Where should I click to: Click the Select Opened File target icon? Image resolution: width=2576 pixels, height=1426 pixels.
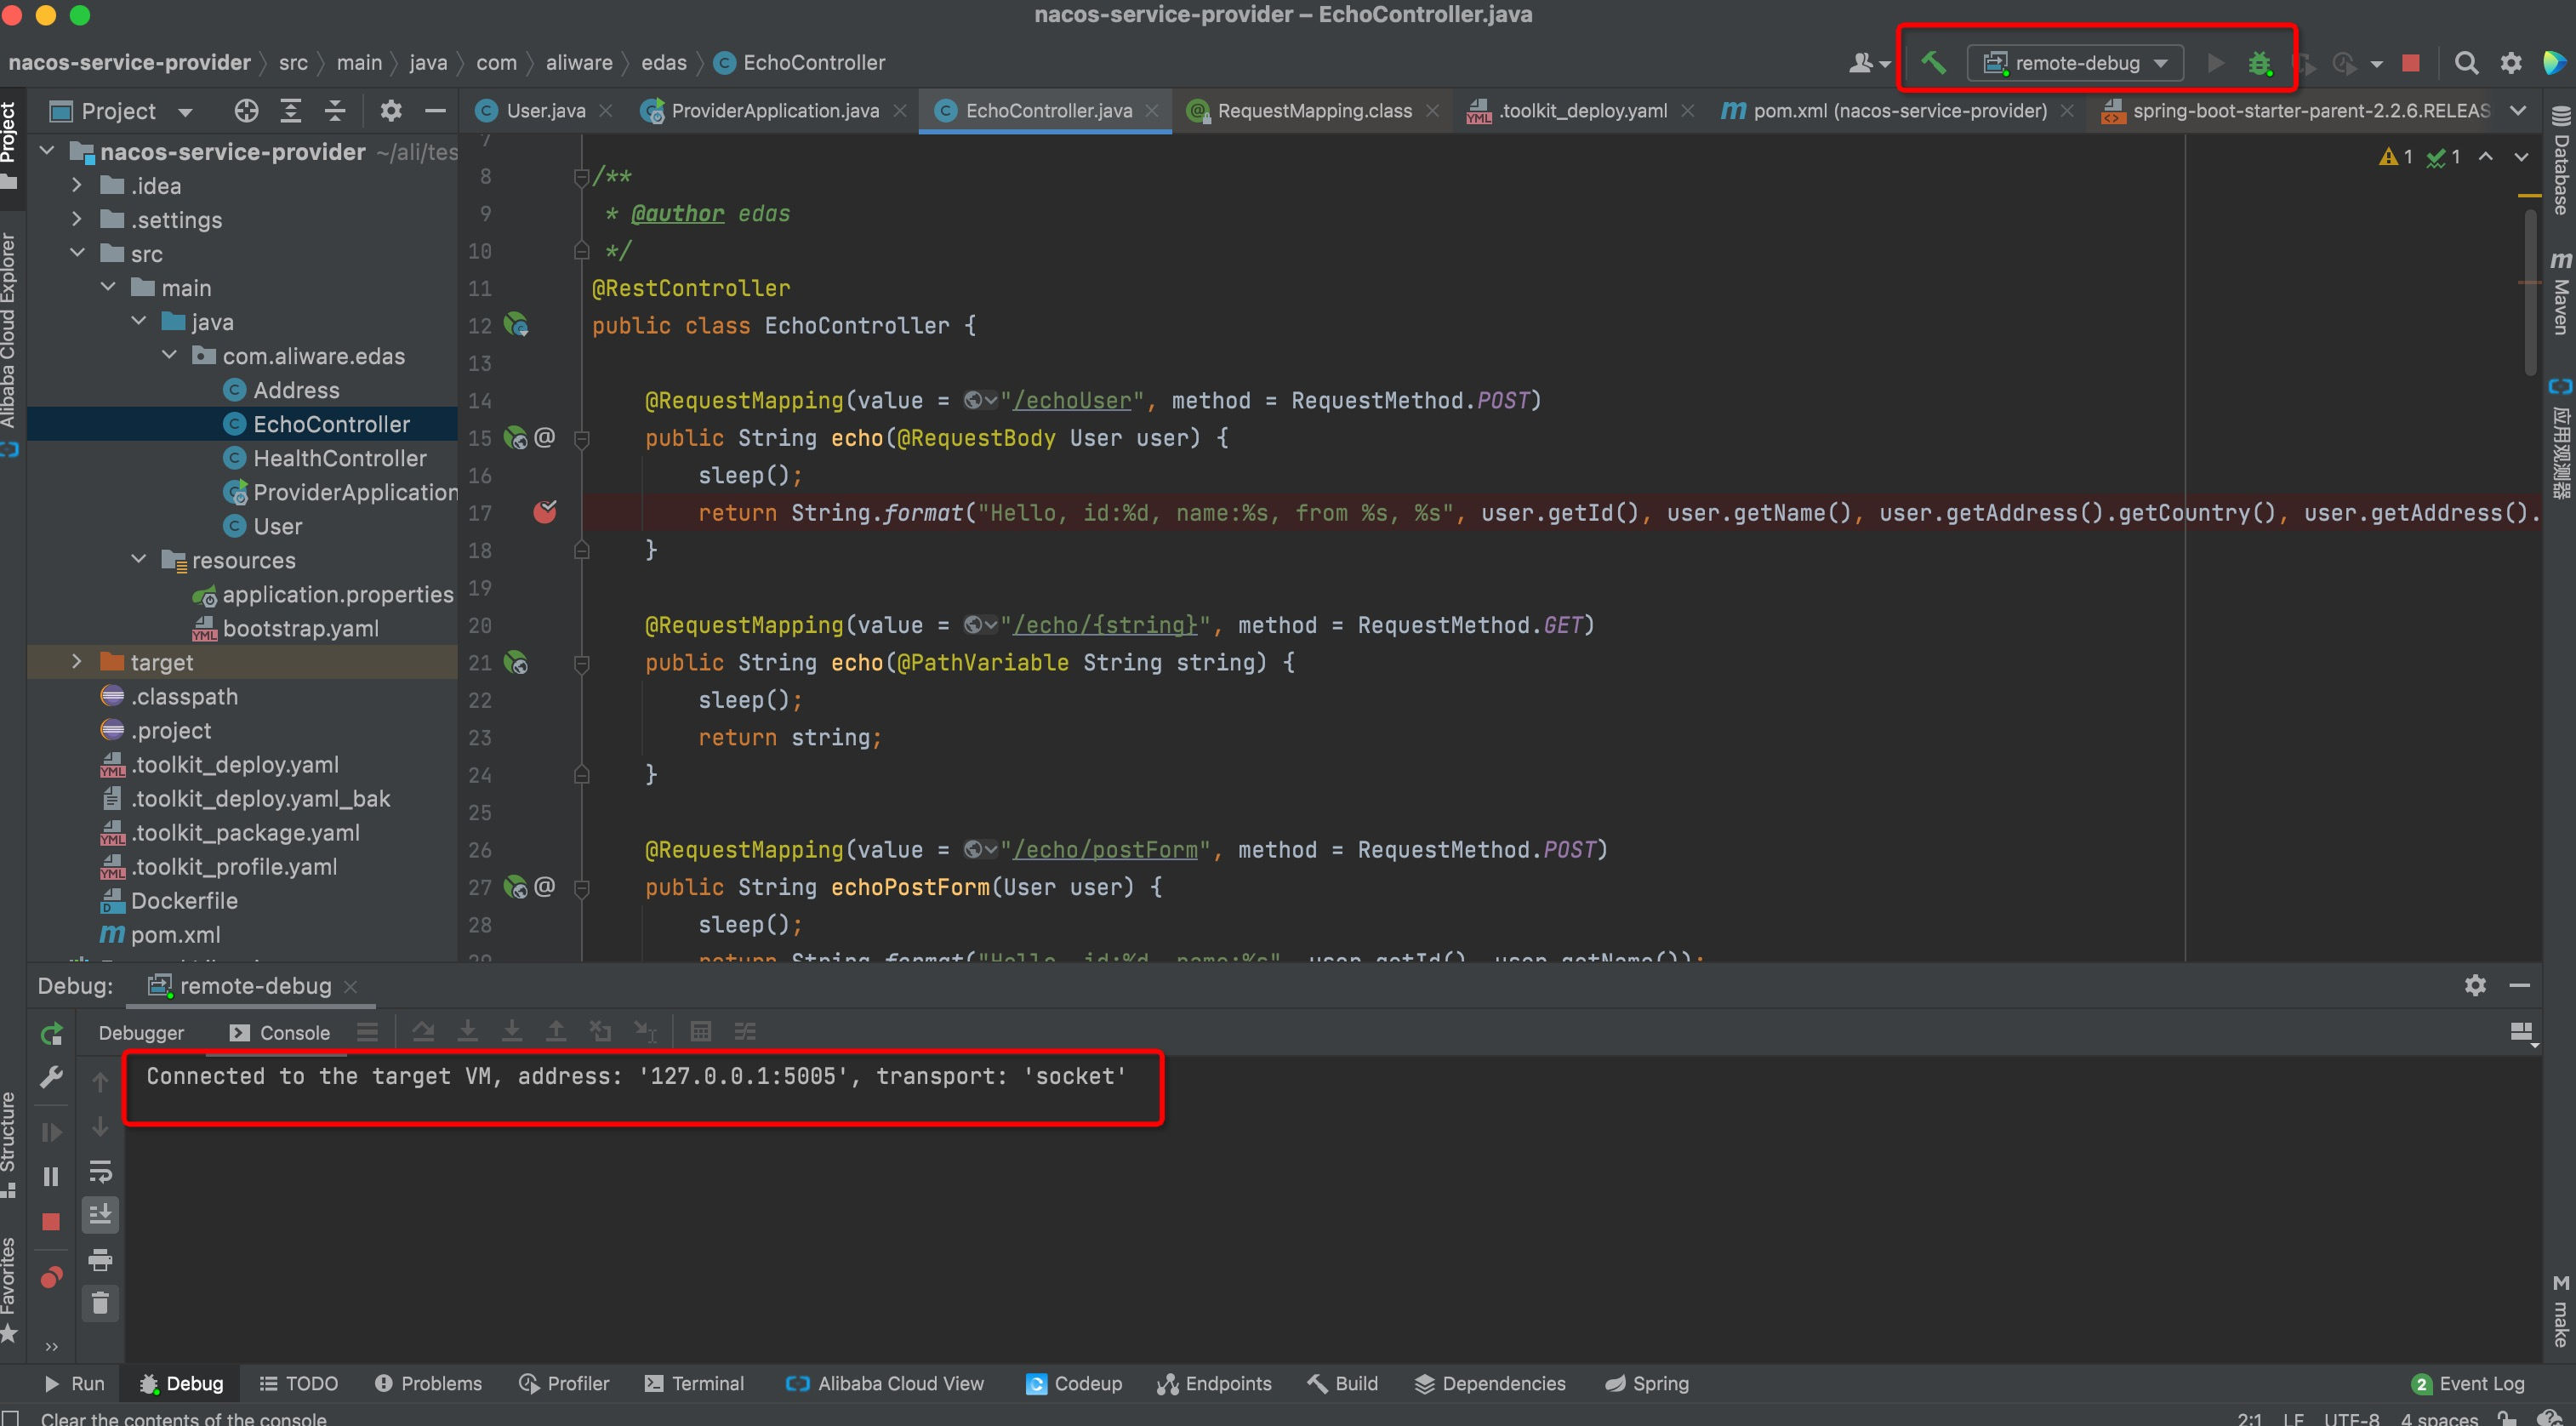click(246, 111)
